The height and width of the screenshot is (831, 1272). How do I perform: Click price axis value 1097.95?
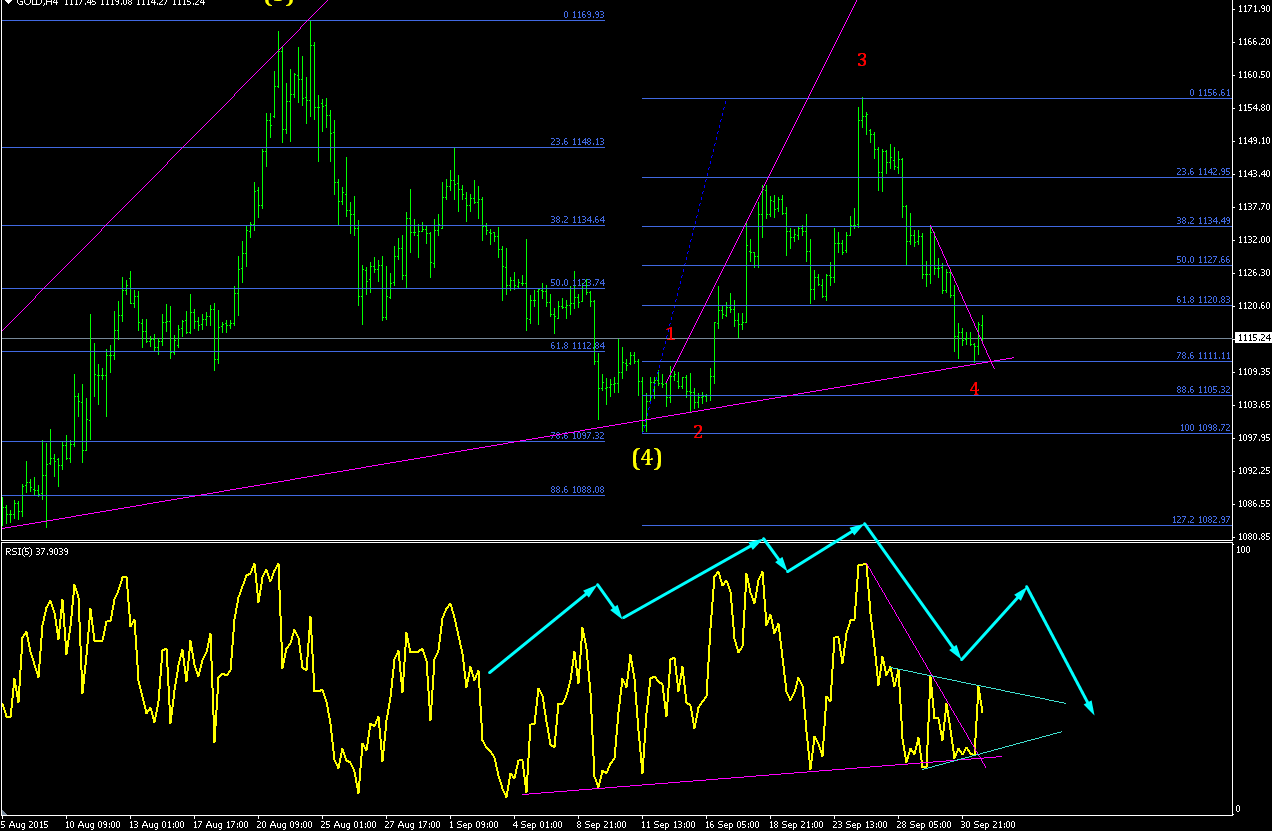pyautogui.click(x=1254, y=438)
